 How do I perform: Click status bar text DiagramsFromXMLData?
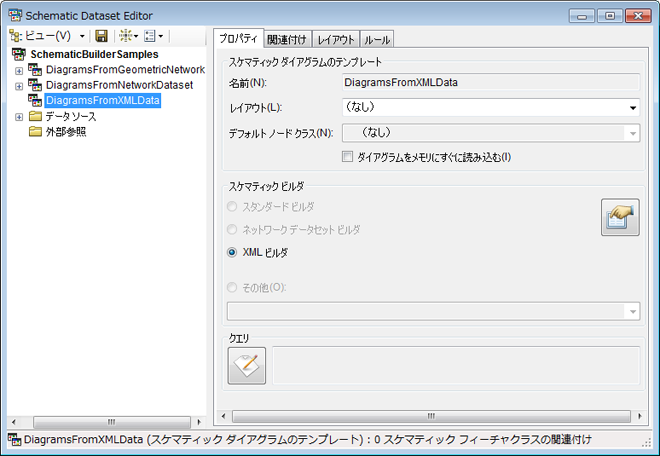(x=83, y=440)
